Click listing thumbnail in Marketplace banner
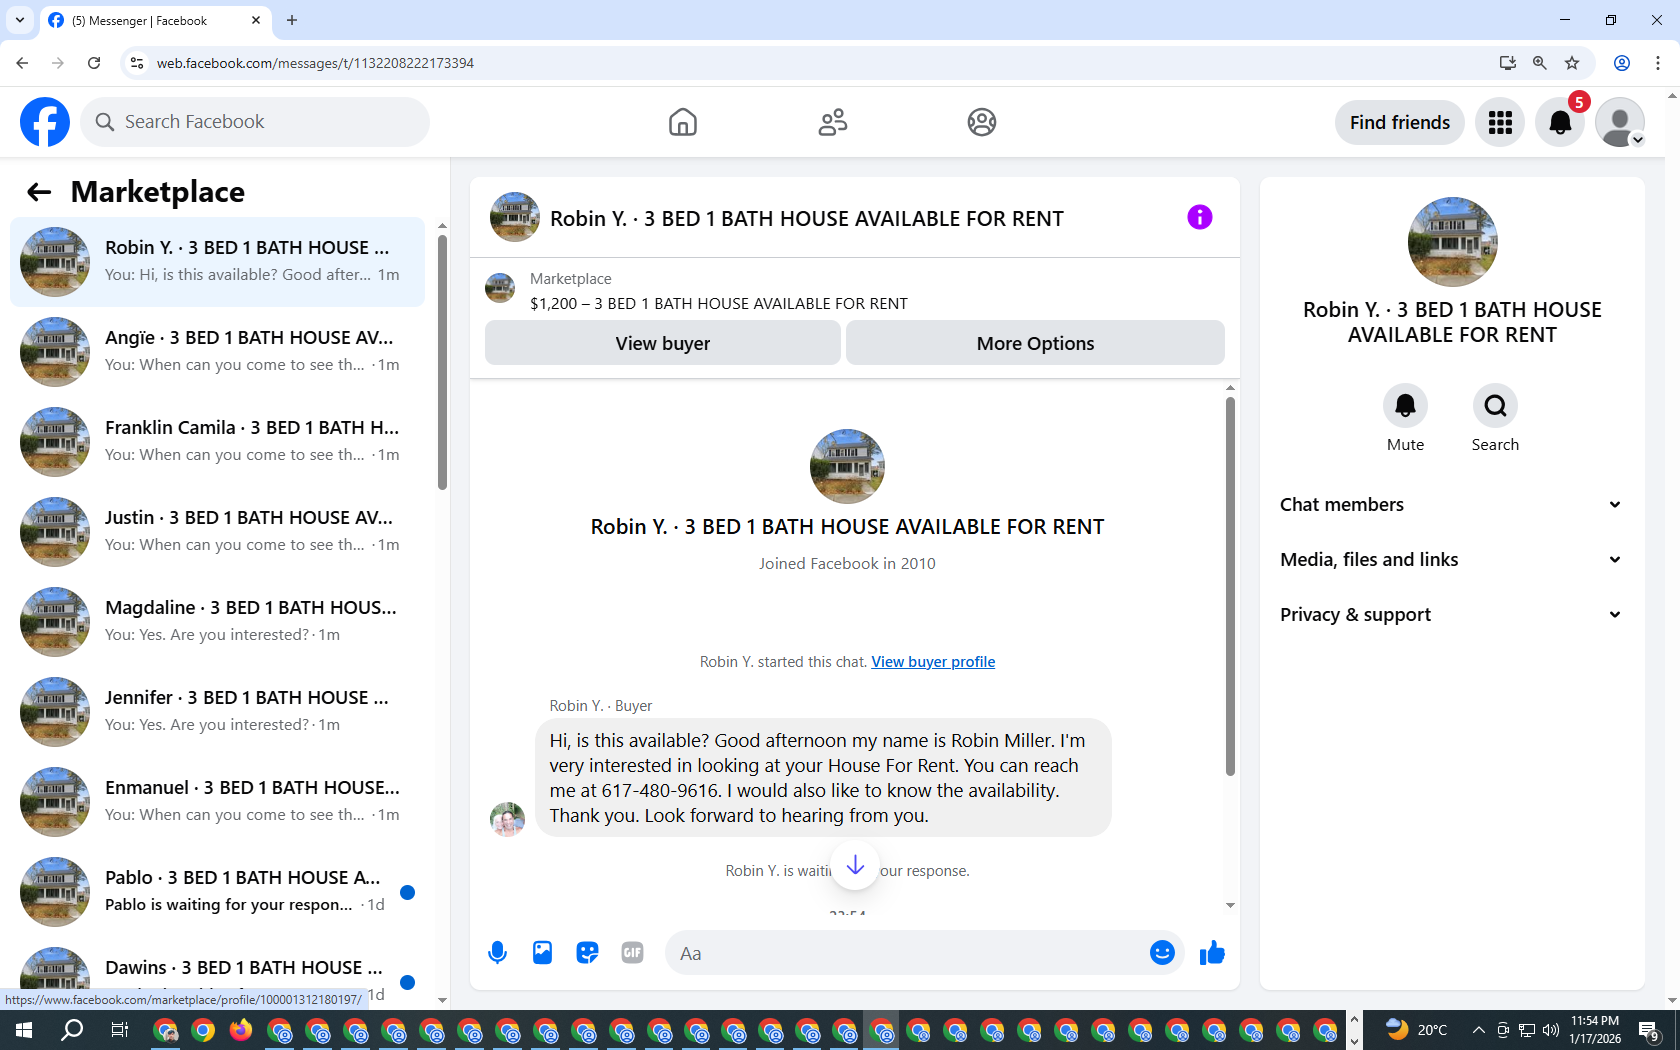Viewport: 1680px width, 1050px height. pos(500,288)
